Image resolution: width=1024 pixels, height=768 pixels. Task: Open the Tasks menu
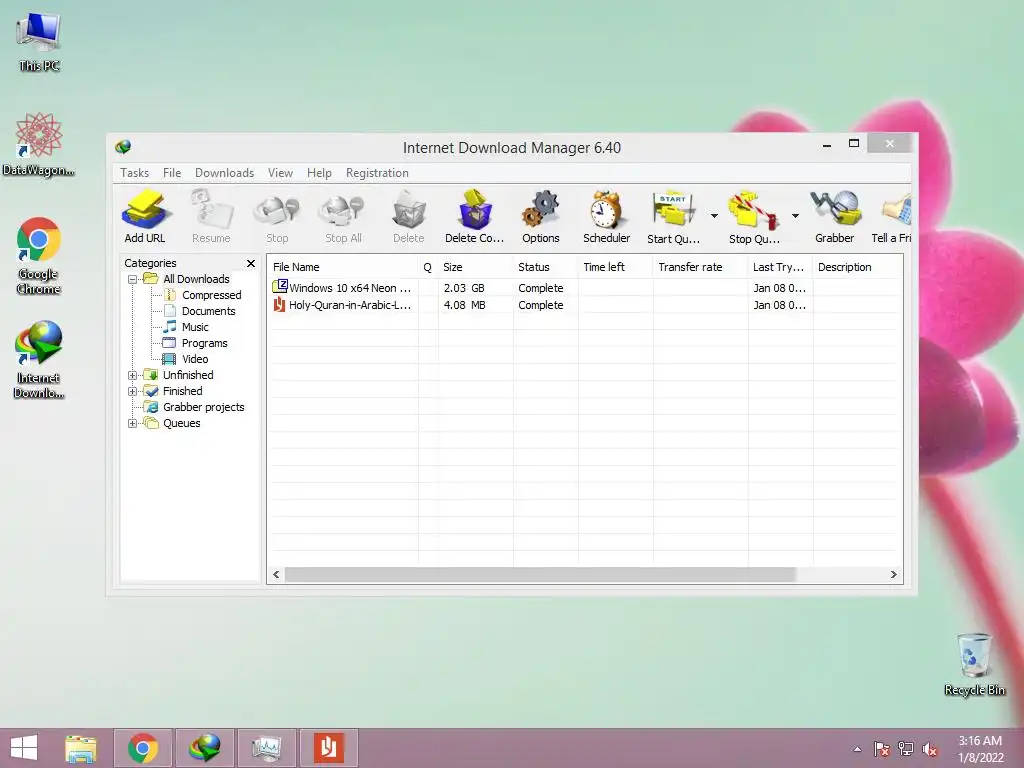click(135, 173)
